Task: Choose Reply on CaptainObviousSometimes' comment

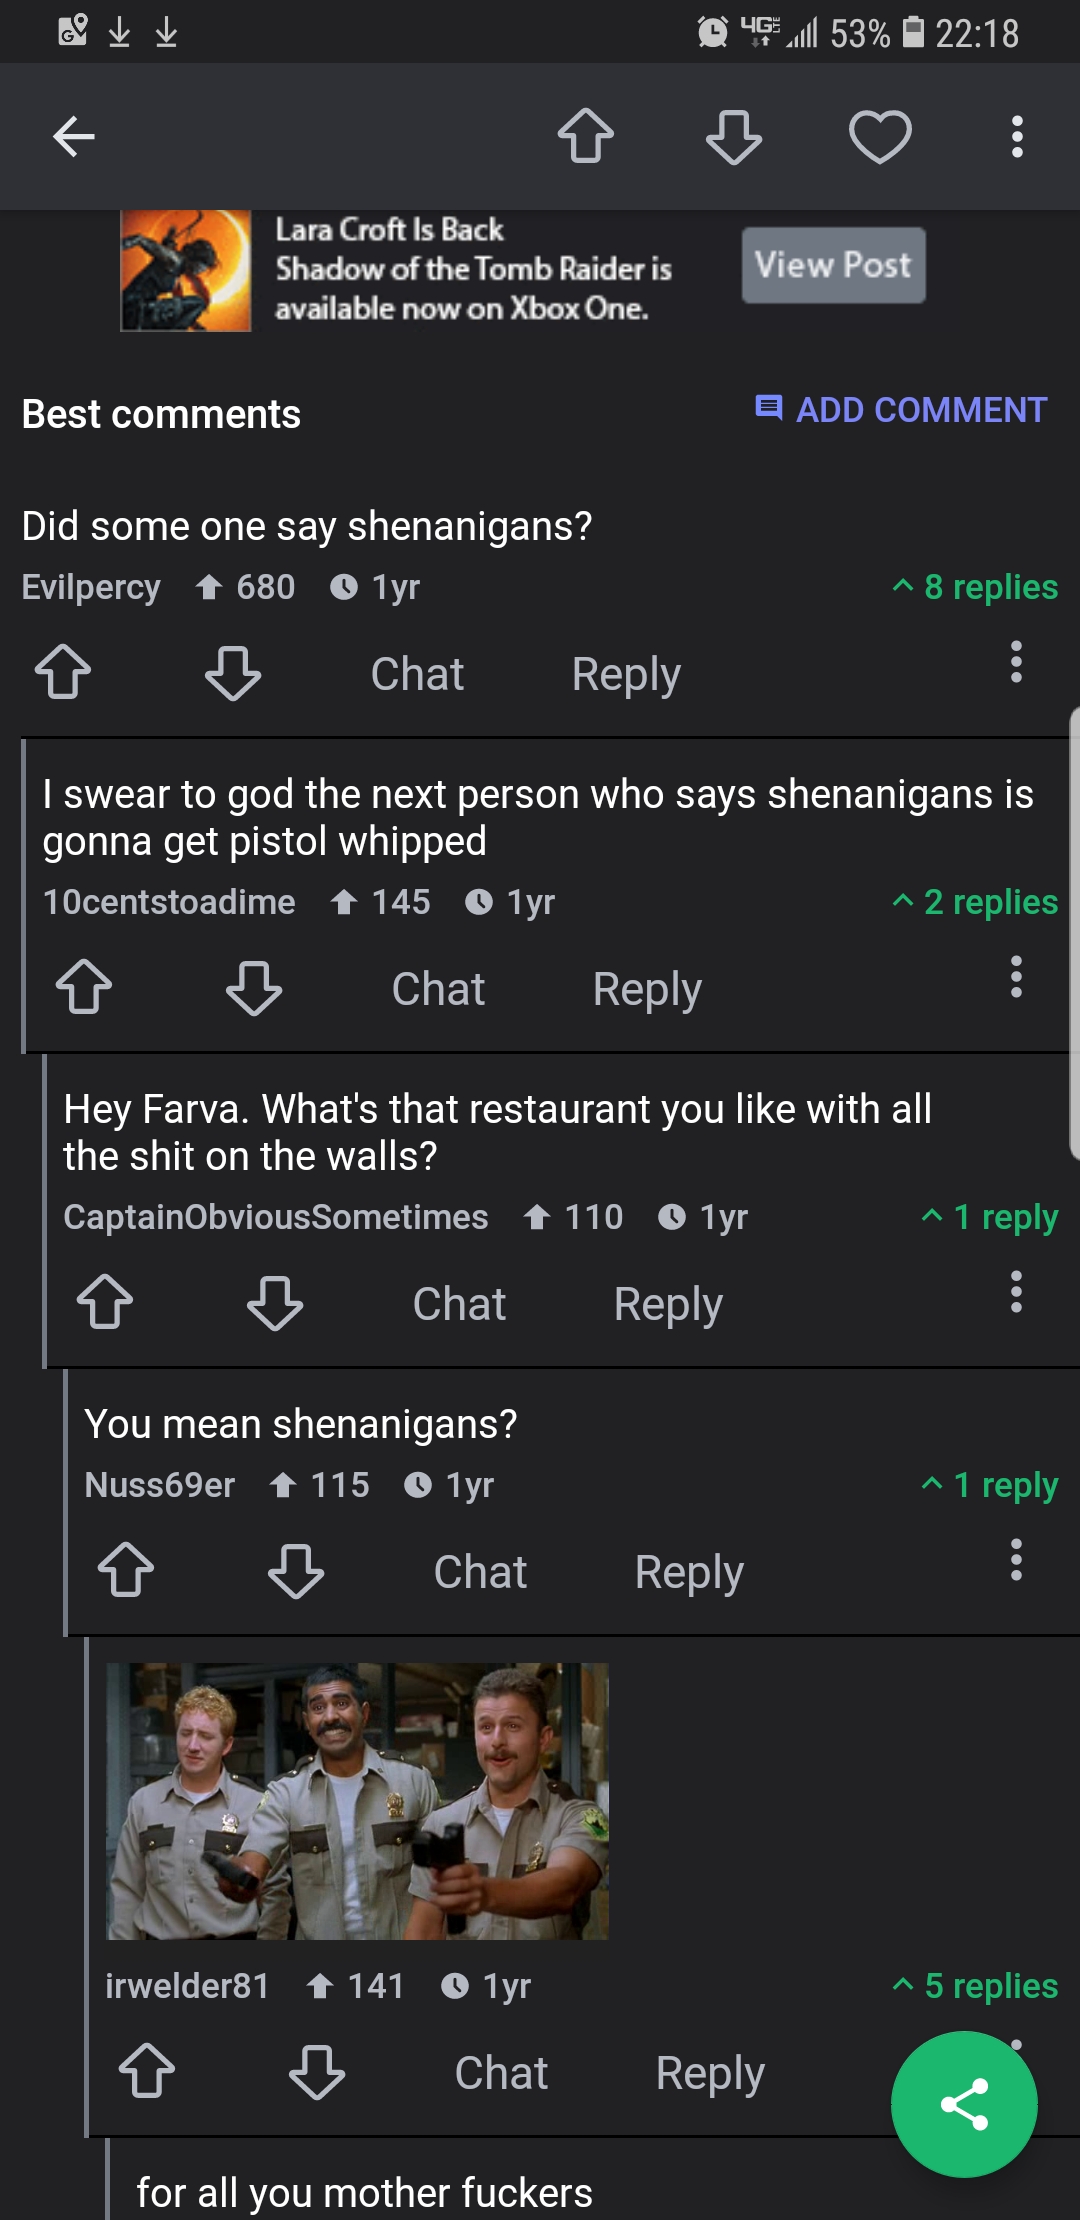Action: tap(668, 1304)
